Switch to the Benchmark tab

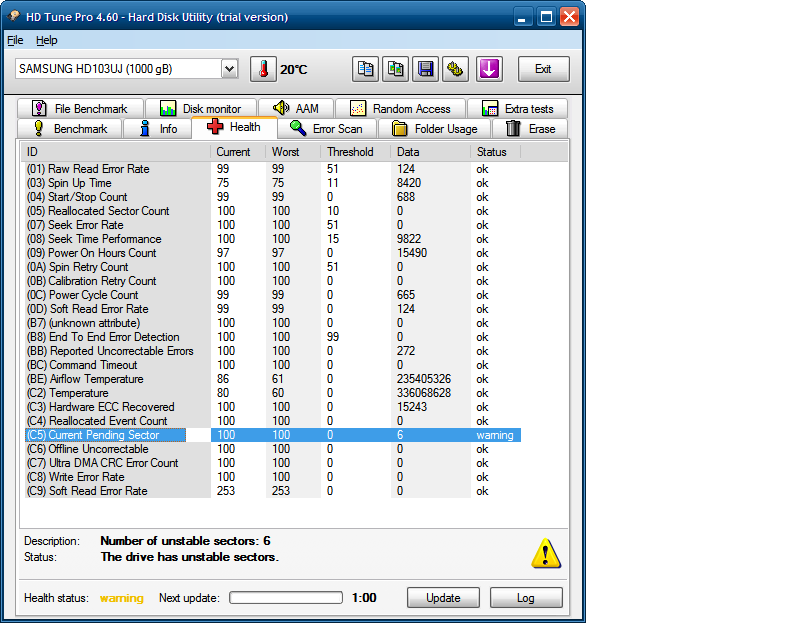pos(70,129)
